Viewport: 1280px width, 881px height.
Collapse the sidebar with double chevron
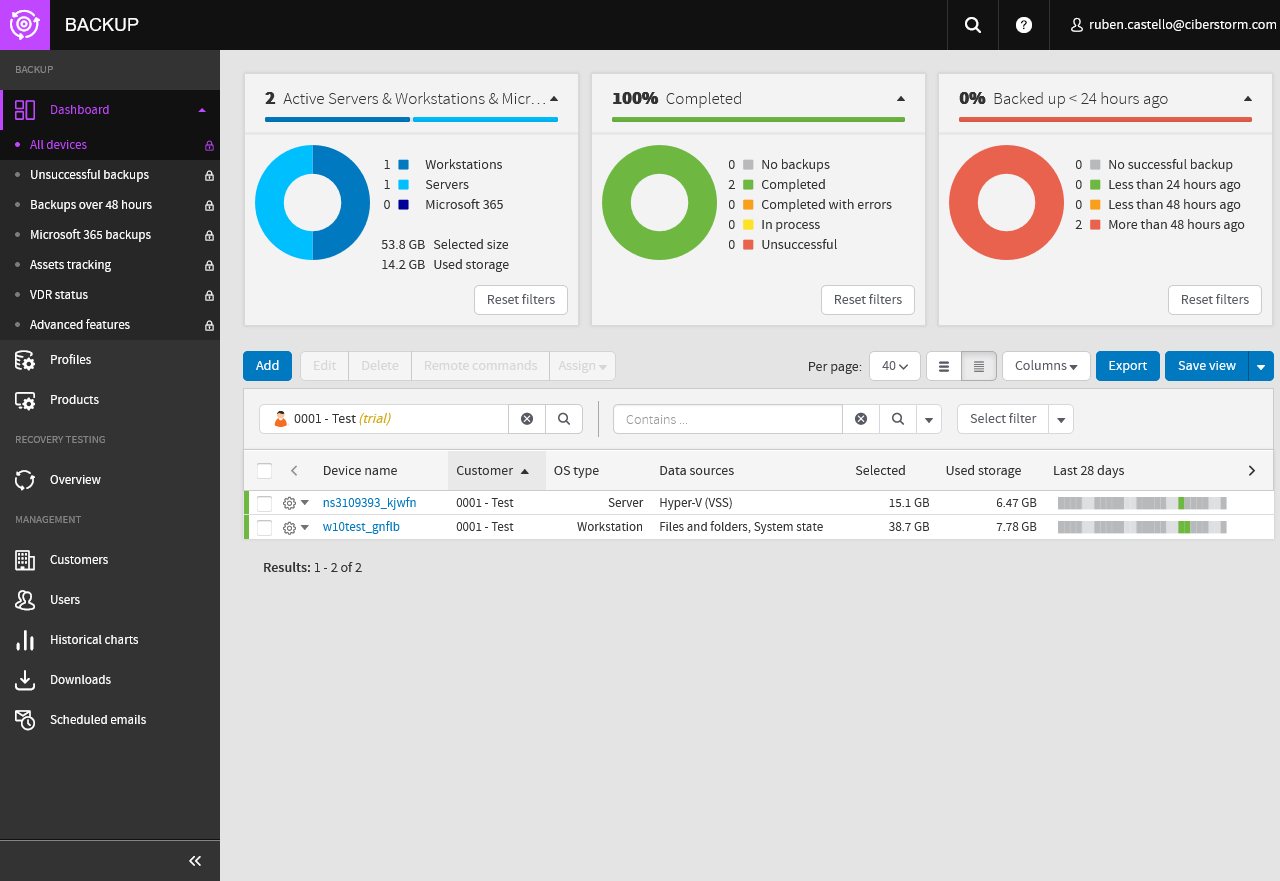tap(195, 861)
